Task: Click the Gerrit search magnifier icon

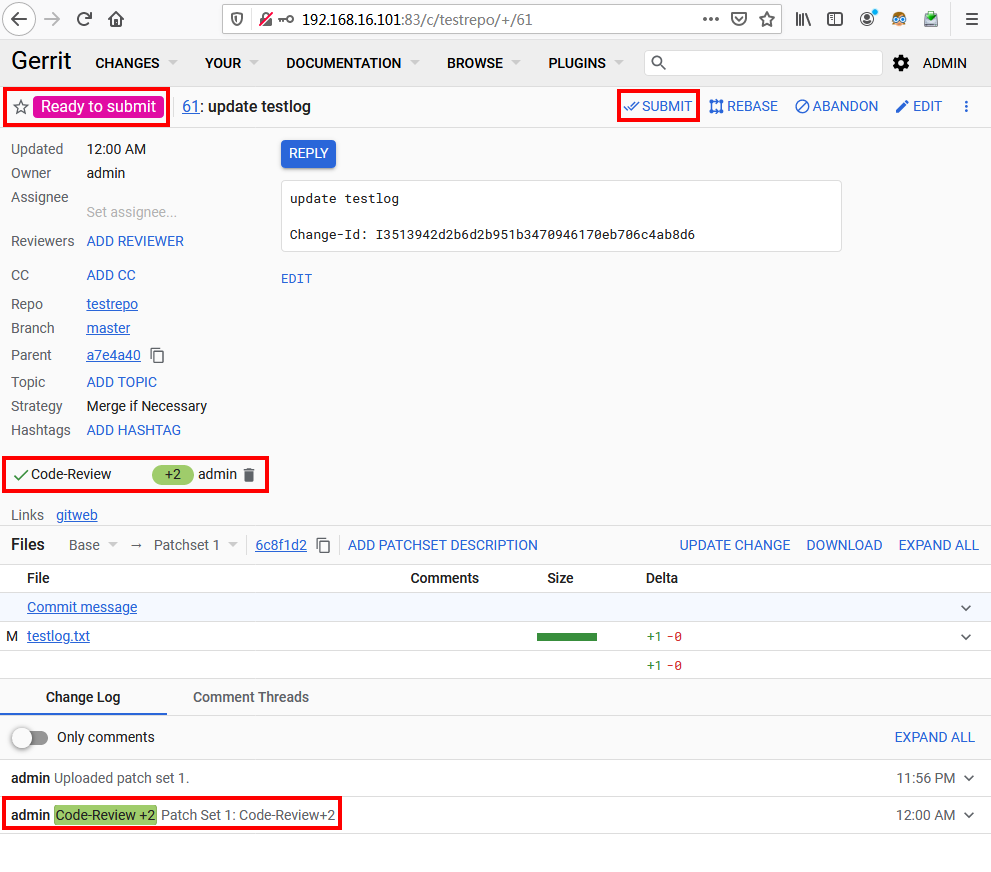Action: (x=658, y=63)
